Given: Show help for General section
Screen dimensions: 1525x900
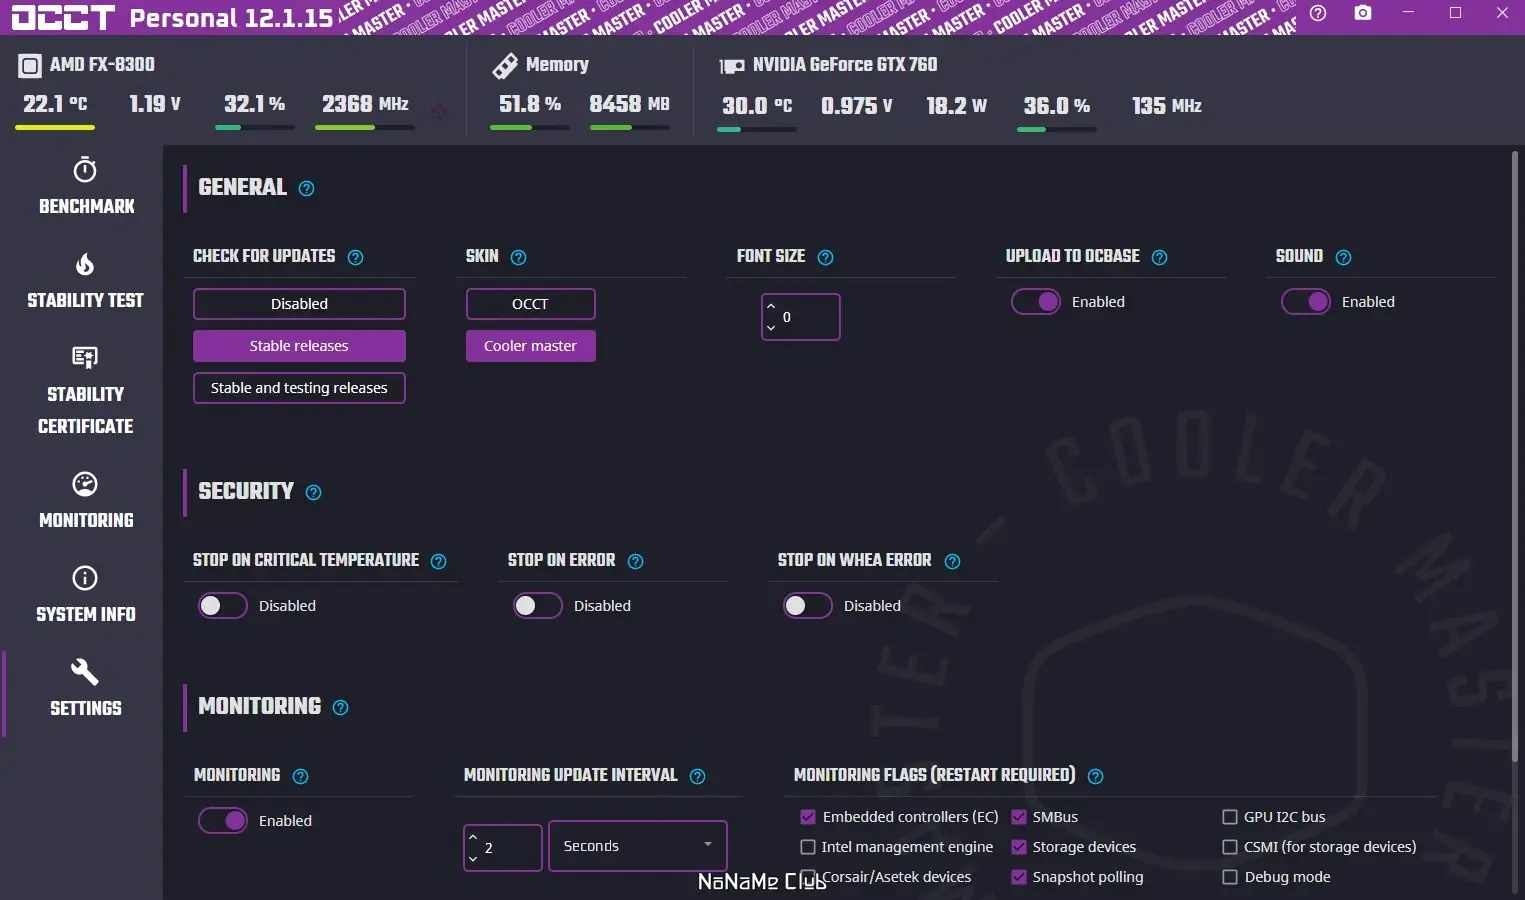Looking at the screenshot, I should point(307,189).
